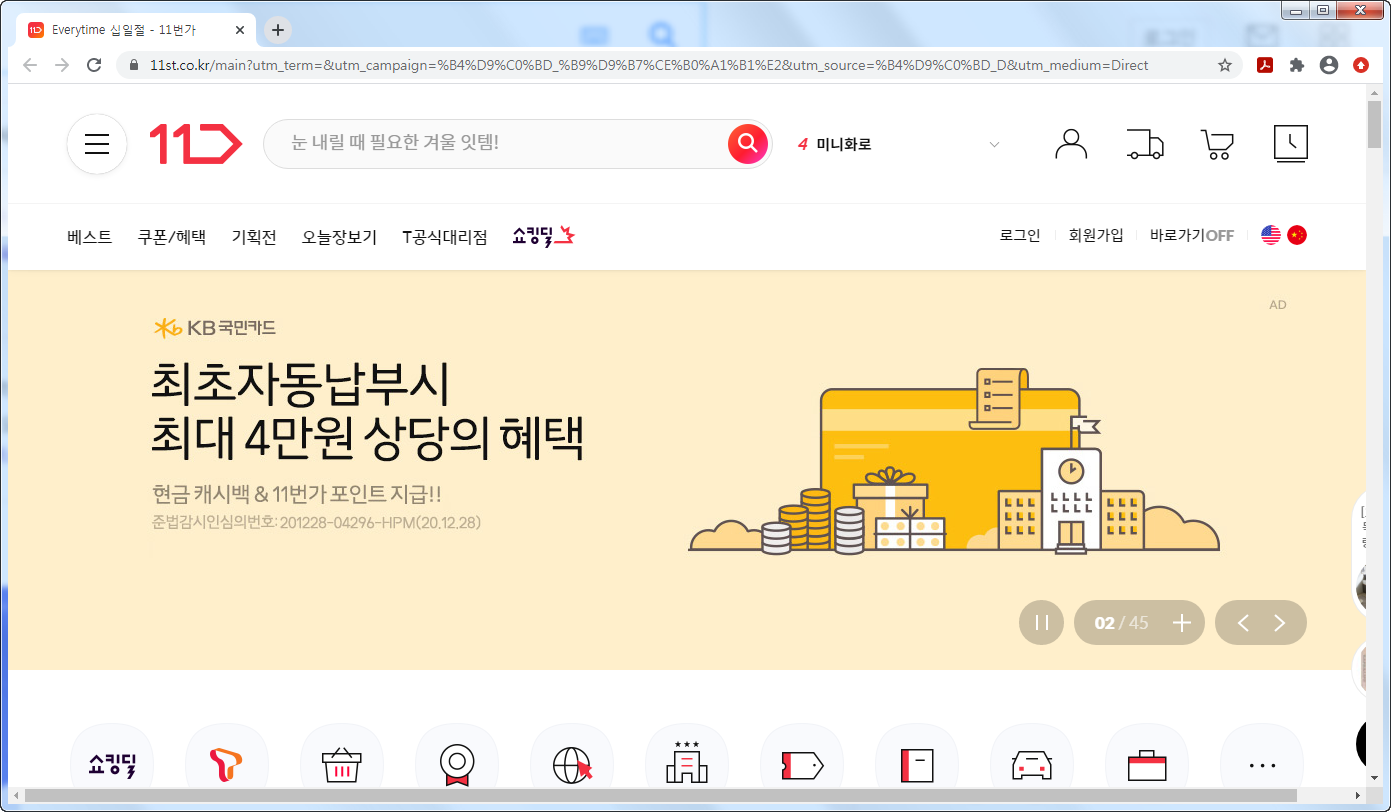Open the my account person icon
The width and height of the screenshot is (1391, 812).
pyautogui.click(x=1071, y=144)
